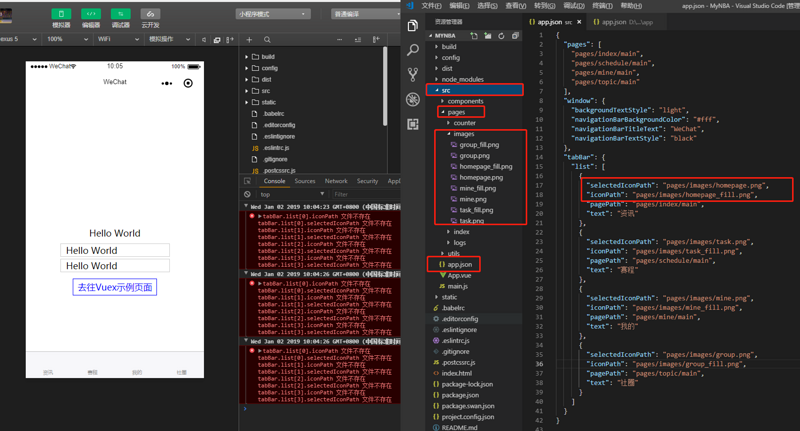Screen dimensions: 800x431
Task: Select mine_fill.png in VS Code explorer
Action: pos(478,188)
